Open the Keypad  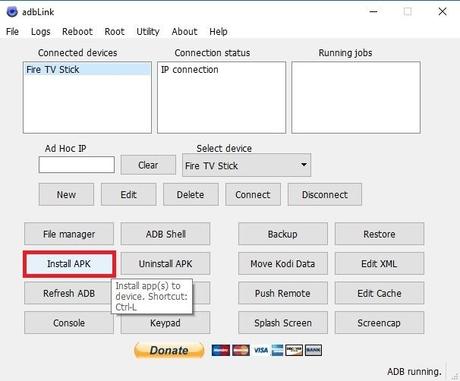[165, 323]
